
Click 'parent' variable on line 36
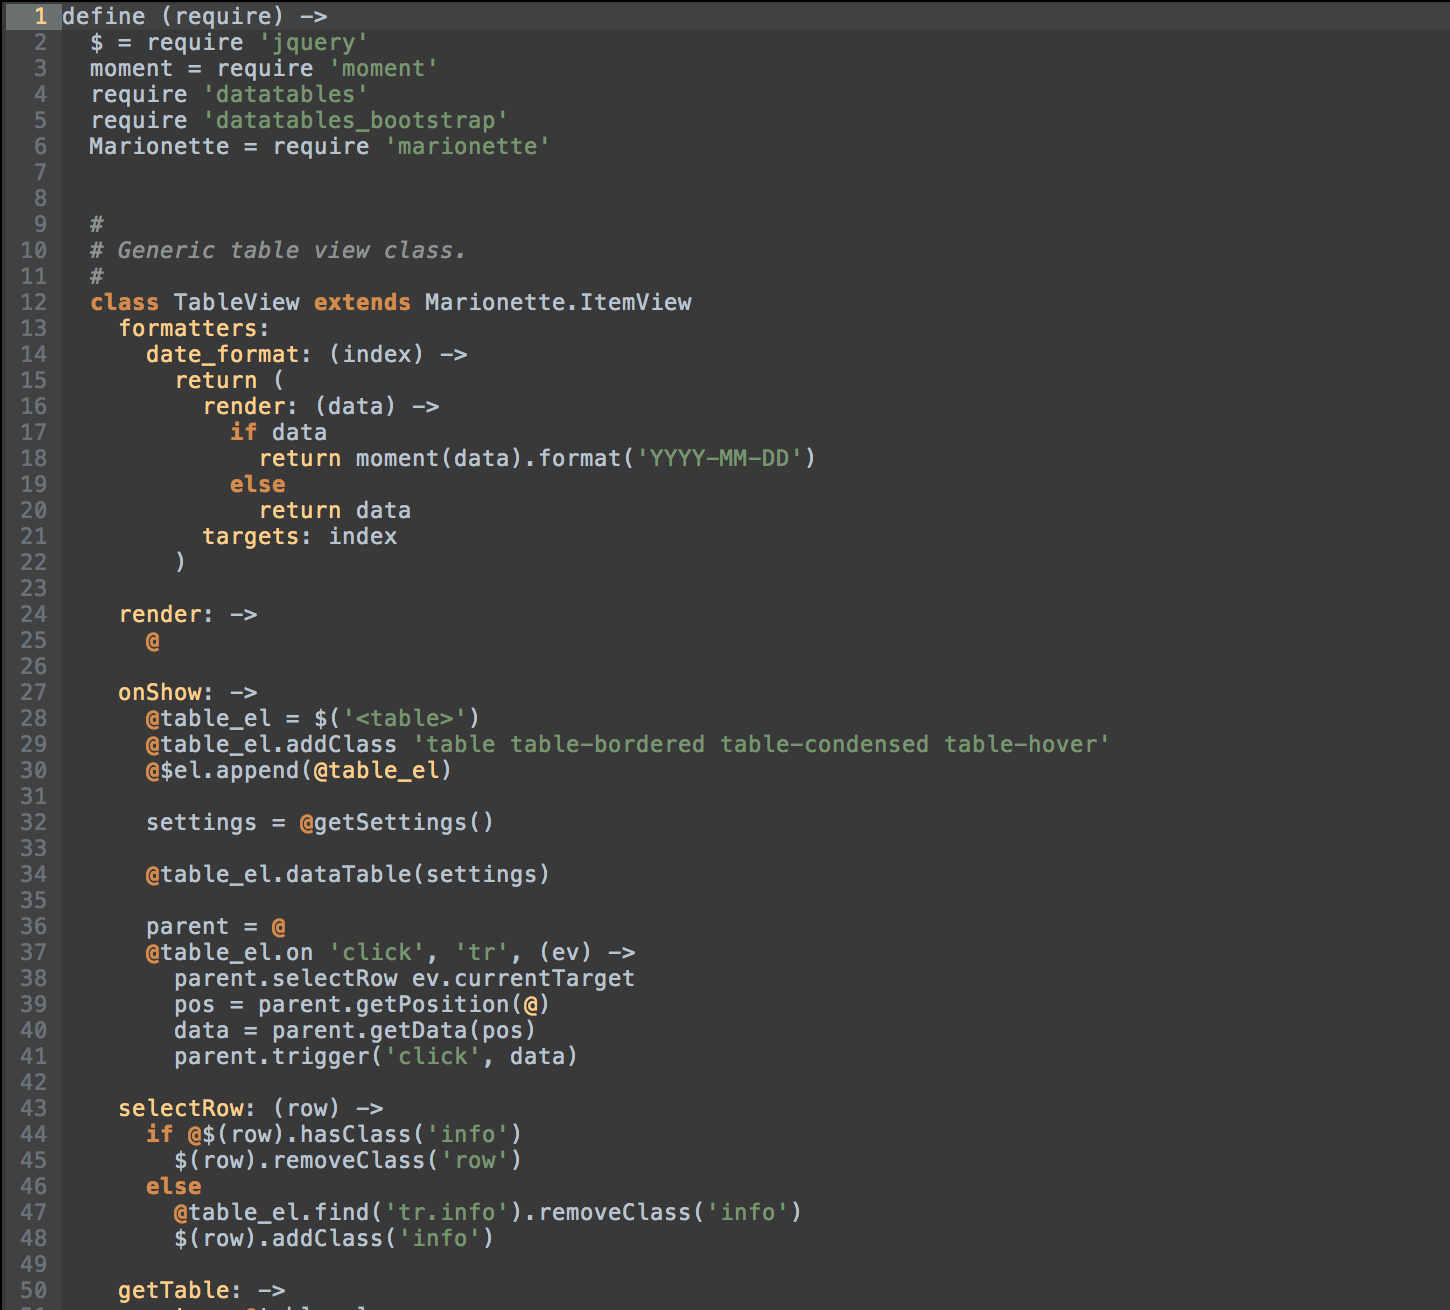187,926
